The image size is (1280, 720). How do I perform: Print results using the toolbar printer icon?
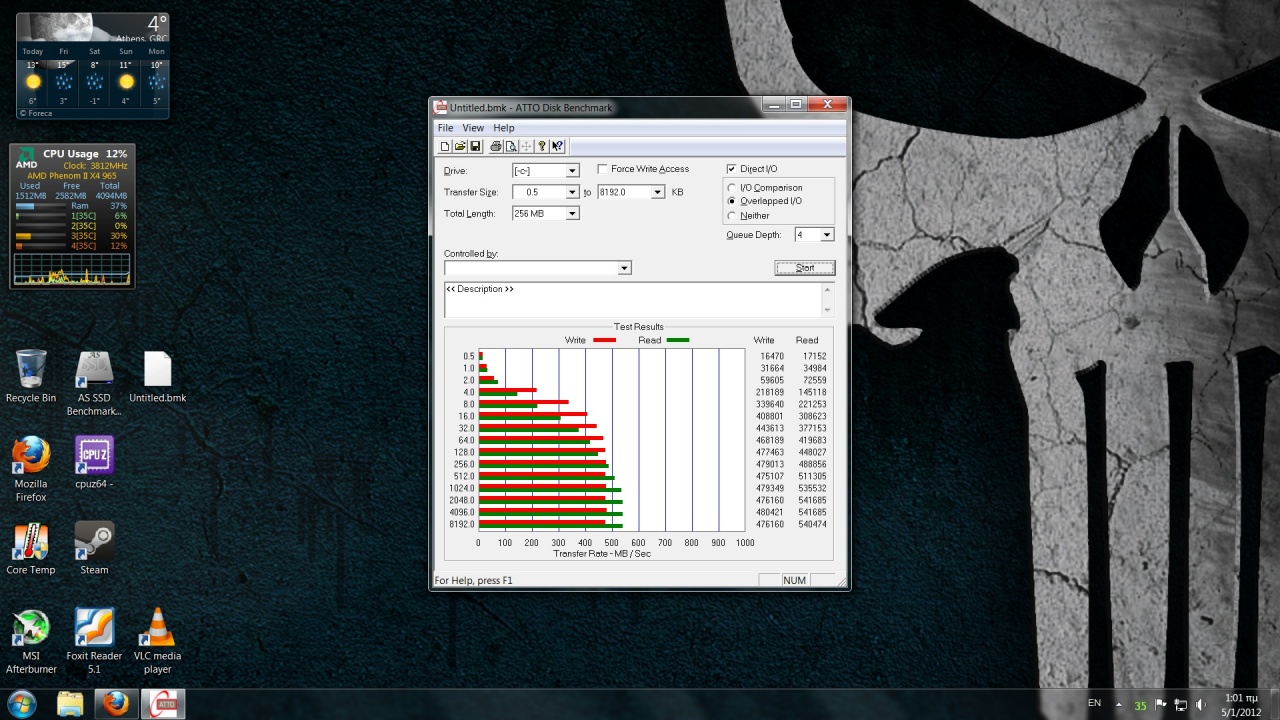[495, 146]
